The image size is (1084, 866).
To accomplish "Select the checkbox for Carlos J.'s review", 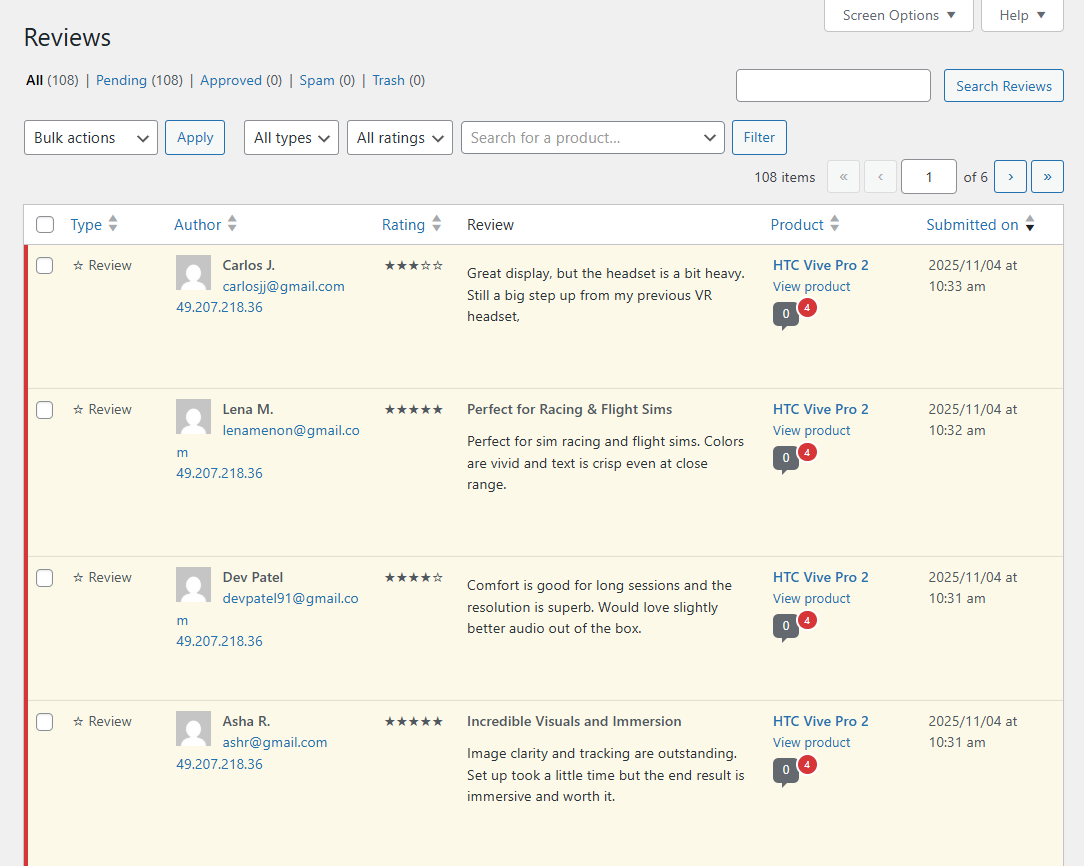I will 45,266.
